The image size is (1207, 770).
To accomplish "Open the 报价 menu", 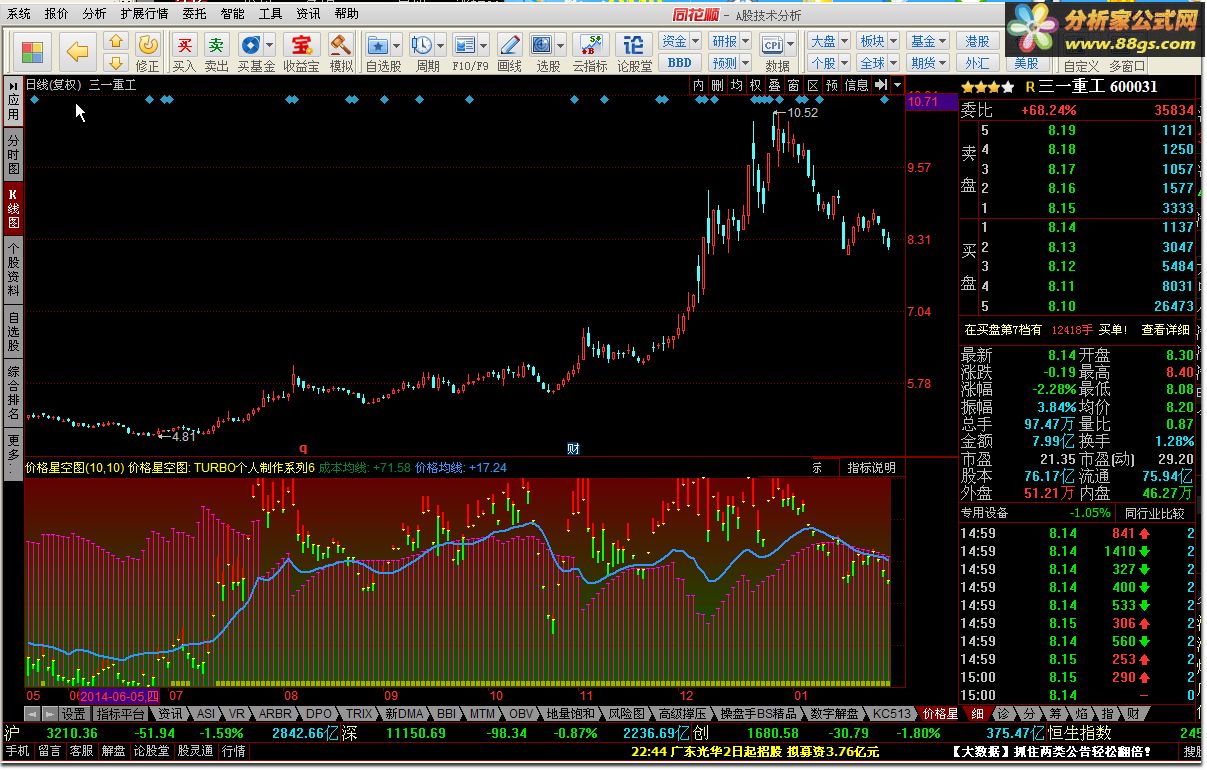I will 57,14.
